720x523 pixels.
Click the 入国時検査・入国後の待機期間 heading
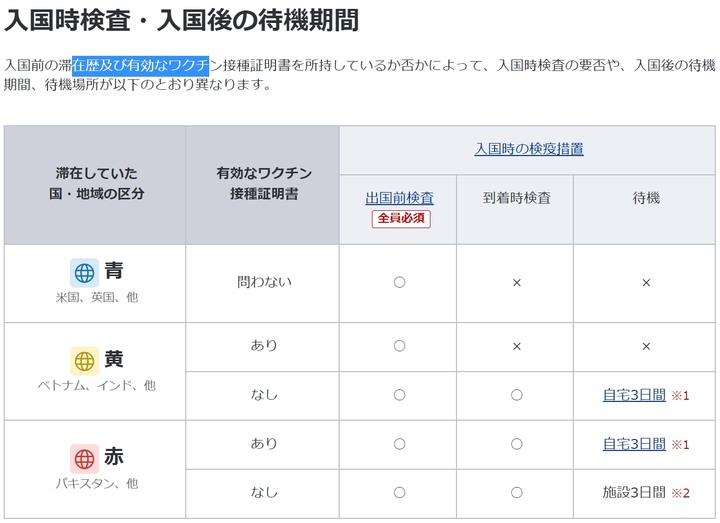pyautogui.click(x=182, y=20)
